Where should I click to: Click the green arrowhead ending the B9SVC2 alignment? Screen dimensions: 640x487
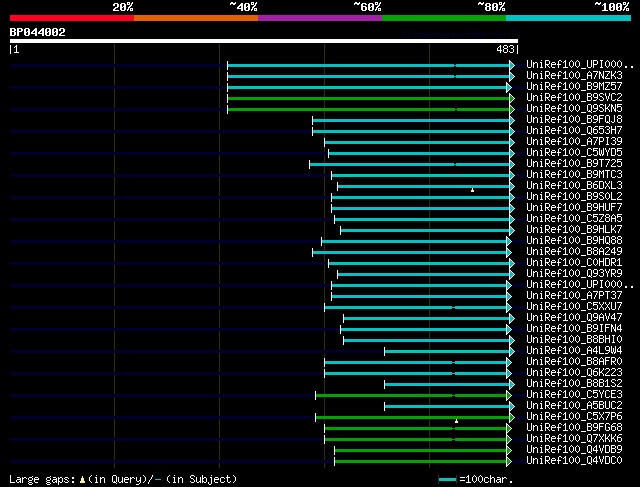pos(512,98)
